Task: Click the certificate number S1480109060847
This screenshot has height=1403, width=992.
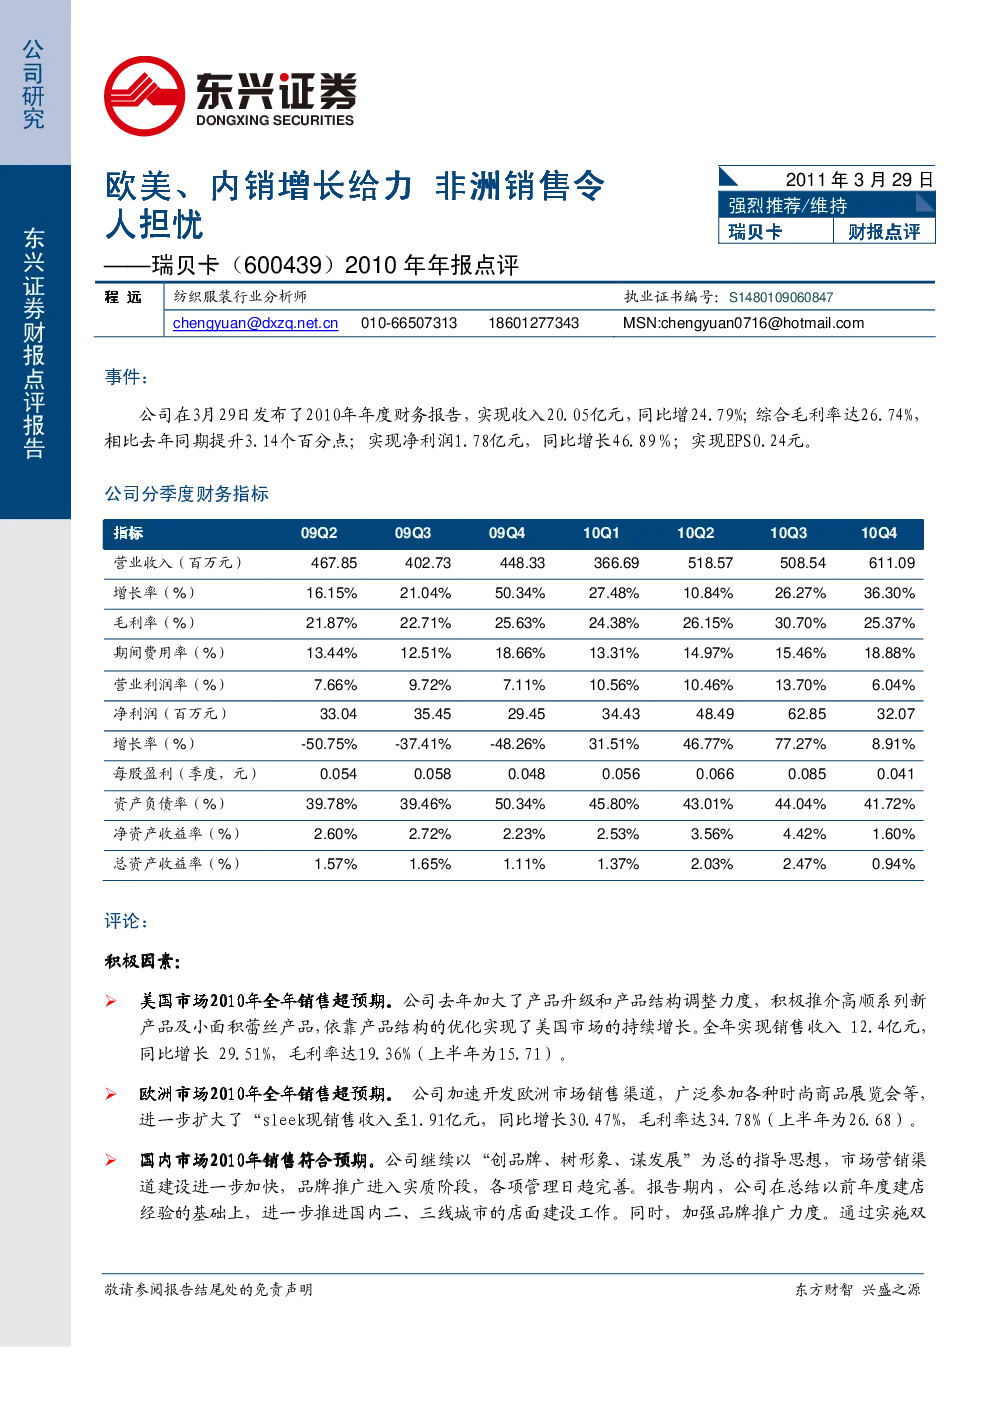Action: [781, 297]
